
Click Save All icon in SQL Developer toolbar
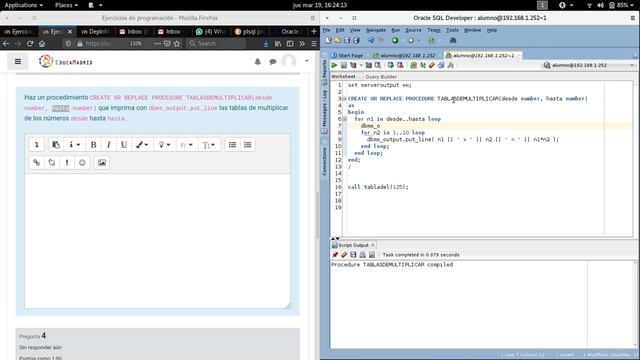pyautogui.click(x=356, y=40)
